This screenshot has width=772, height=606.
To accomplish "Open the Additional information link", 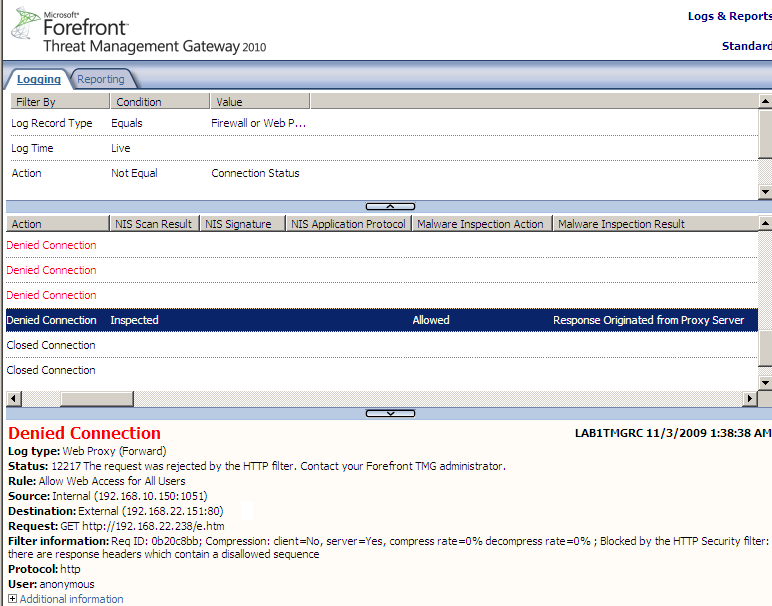I will [x=71, y=599].
